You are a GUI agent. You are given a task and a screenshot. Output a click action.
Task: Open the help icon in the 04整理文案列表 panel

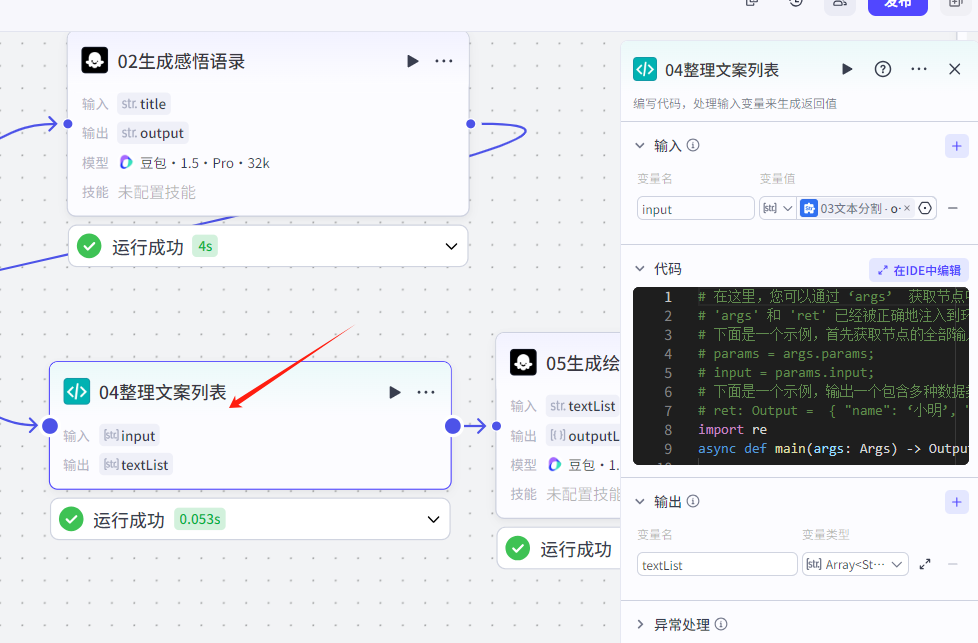(882, 69)
